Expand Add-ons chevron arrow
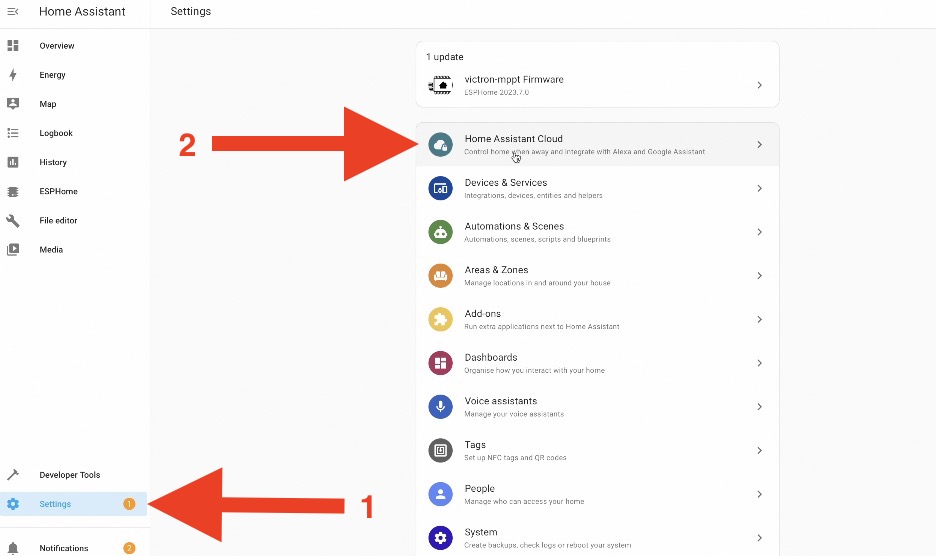The height and width of the screenshot is (556, 936). pos(759,320)
